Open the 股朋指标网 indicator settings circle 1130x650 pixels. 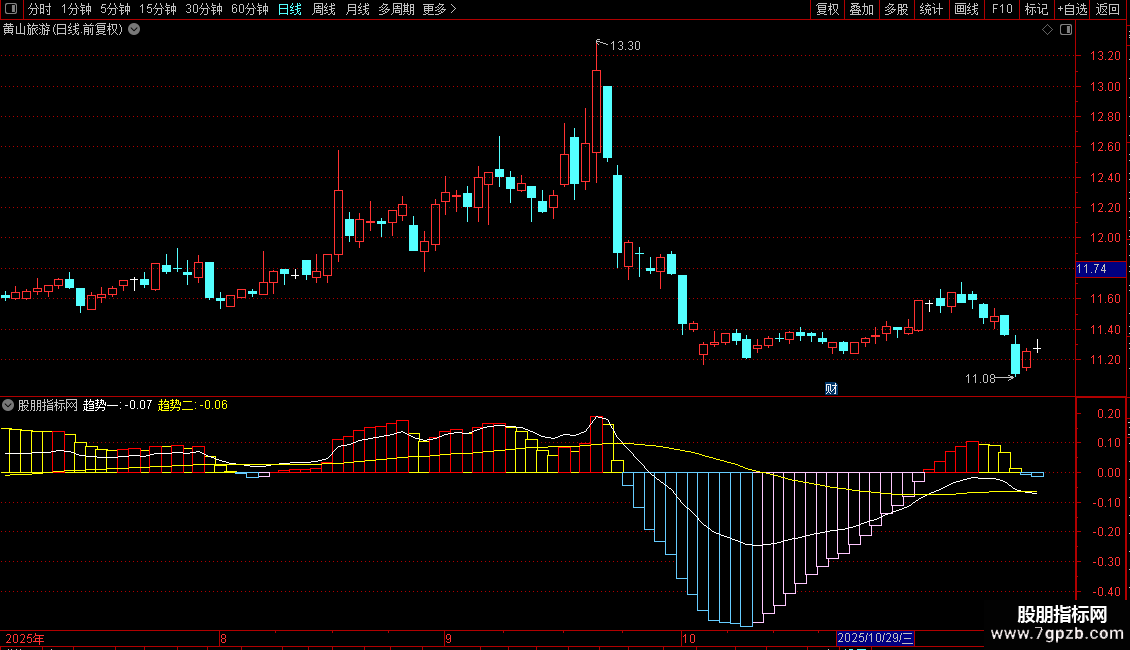point(8,405)
